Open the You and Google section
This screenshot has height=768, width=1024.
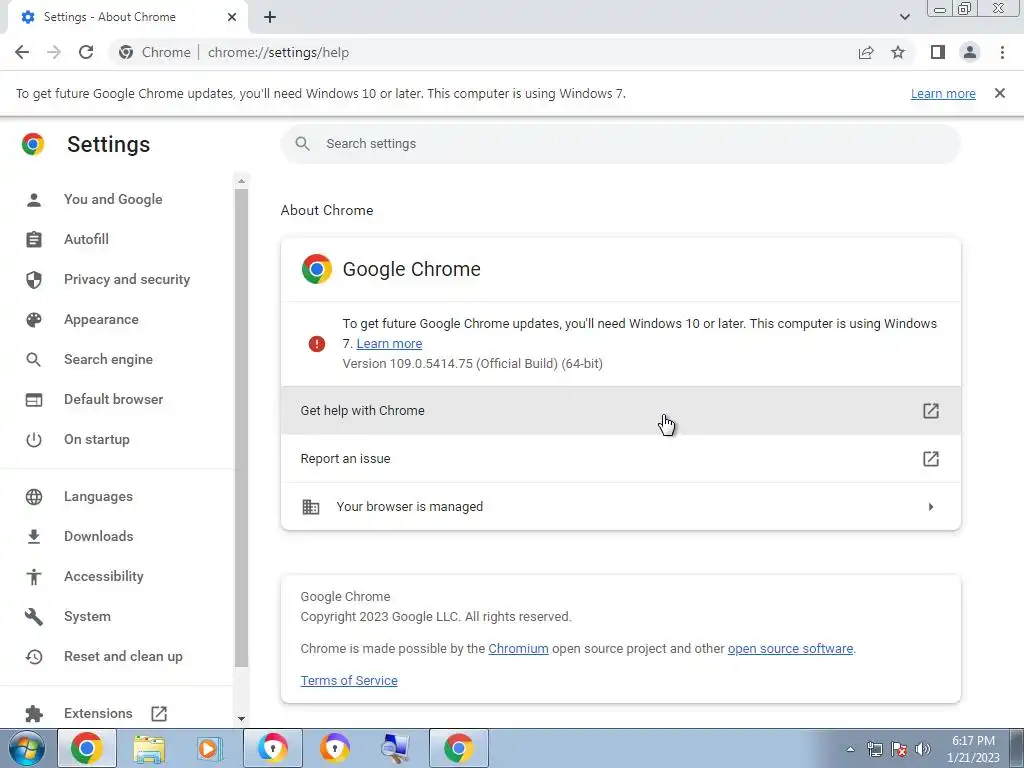(x=113, y=199)
